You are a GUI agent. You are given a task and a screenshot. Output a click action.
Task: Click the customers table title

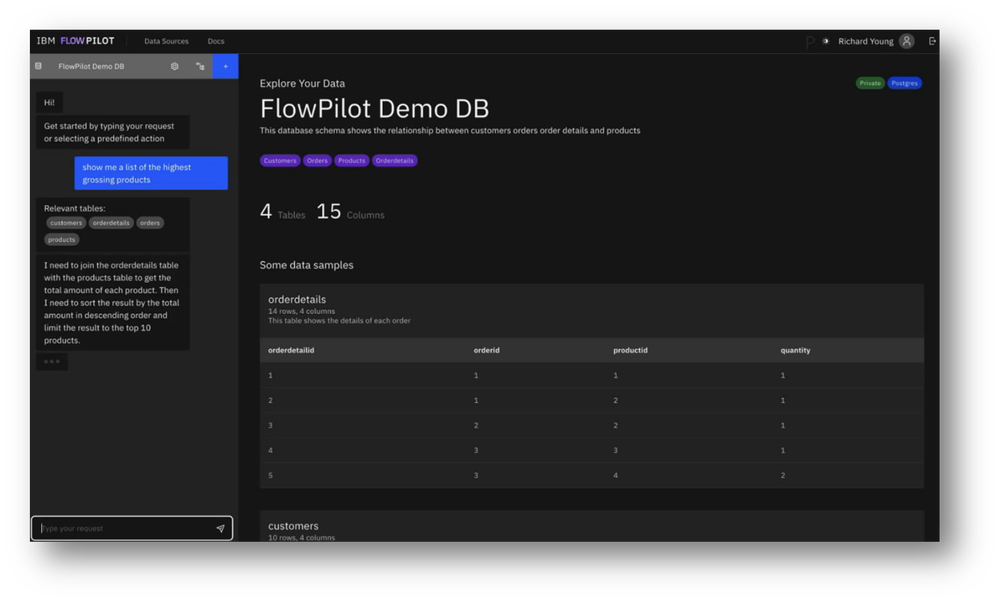pyautogui.click(x=293, y=526)
